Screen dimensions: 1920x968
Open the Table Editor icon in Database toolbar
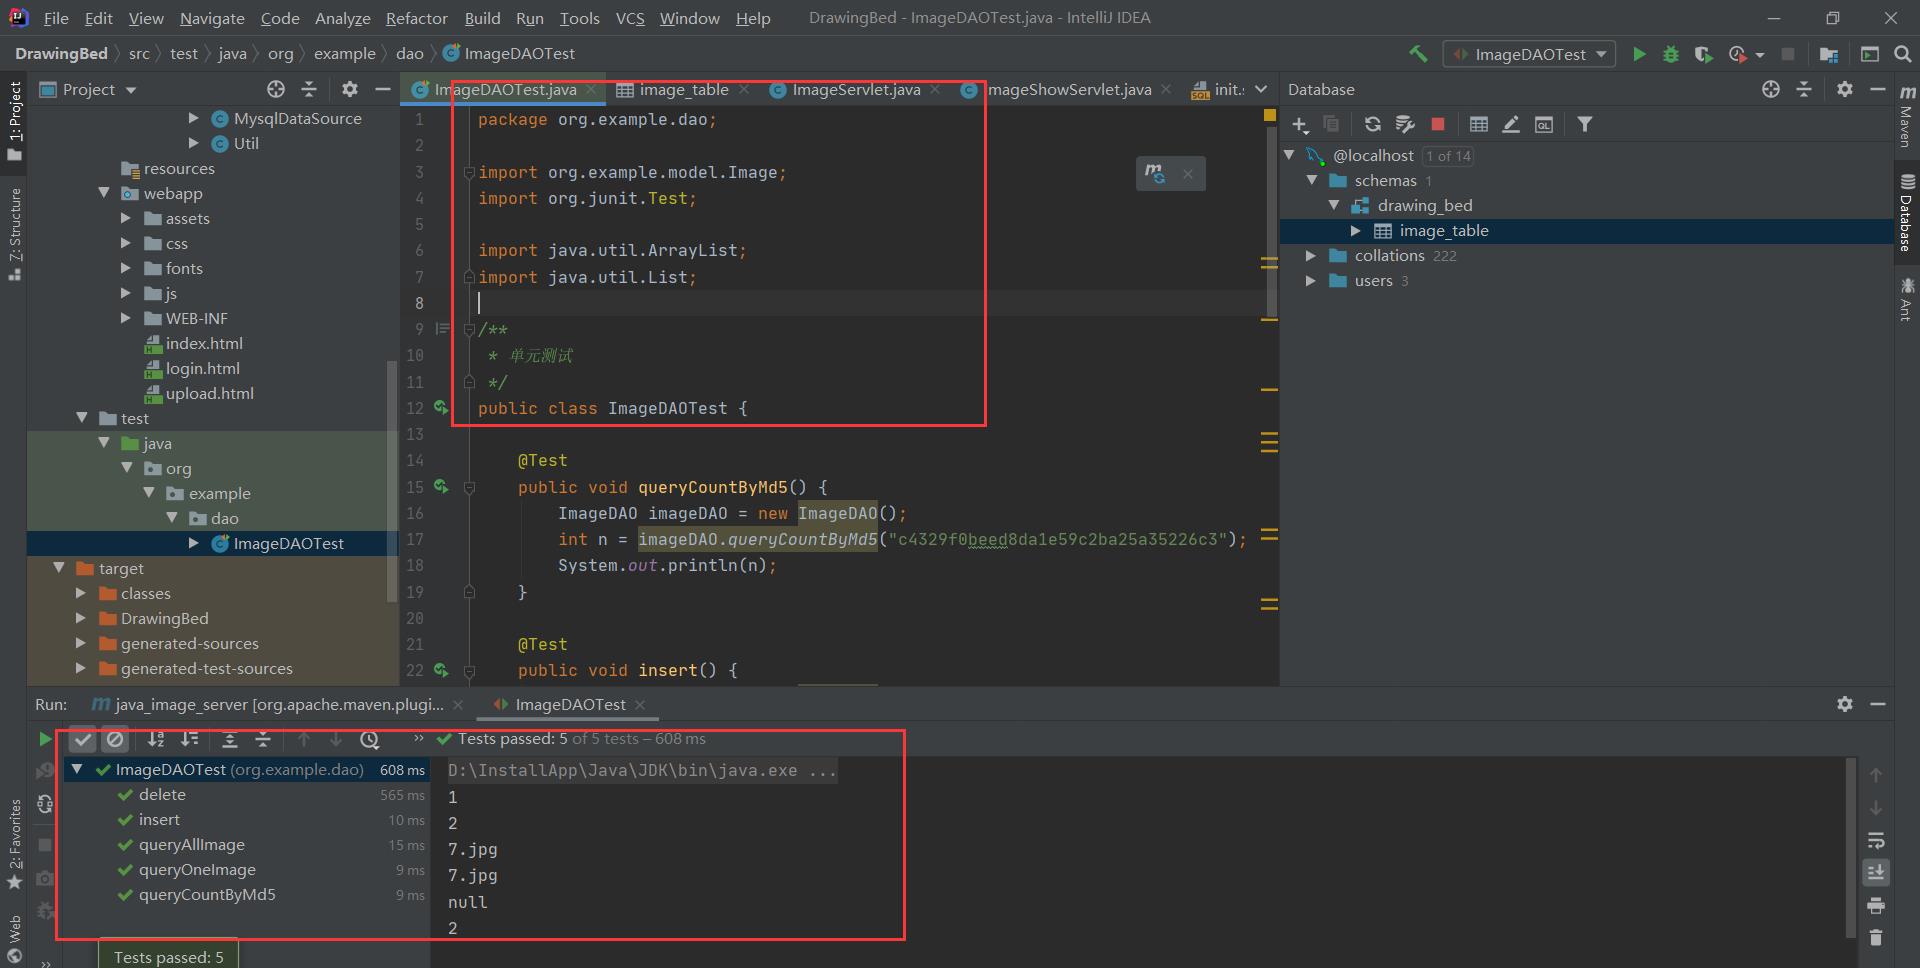(1479, 124)
